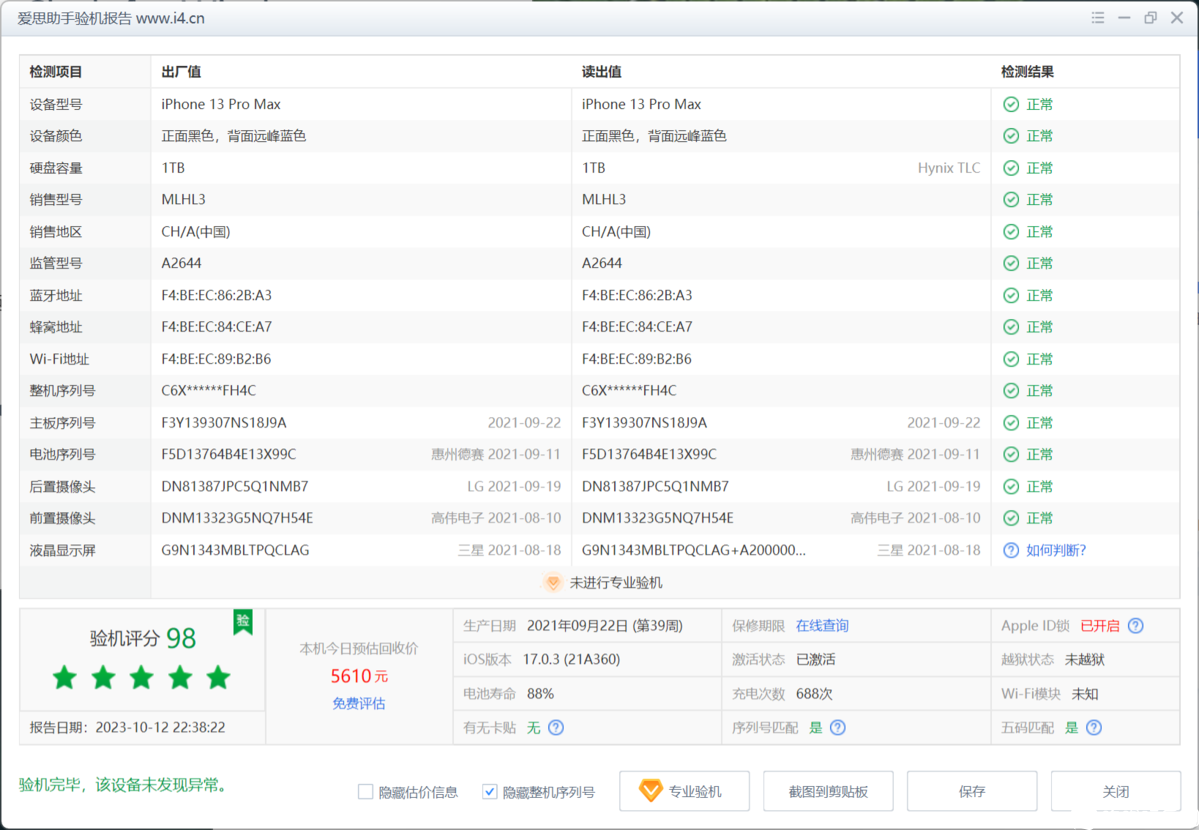1199x830 pixels.
Task: Click the green check icon for 后置摄像头
Action: click(1011, 487)
